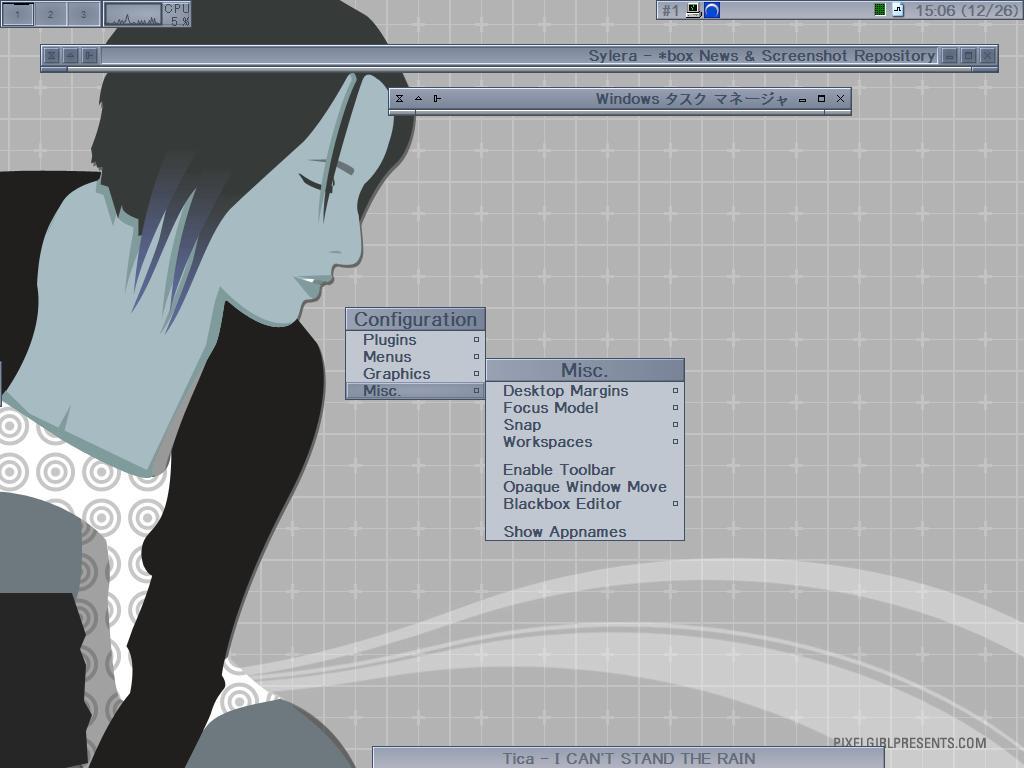This screenshot has width=1024, height=768.
Task: Click the hourglass-shaped button on Sylera's title bar
Action: tap(52, 56)
